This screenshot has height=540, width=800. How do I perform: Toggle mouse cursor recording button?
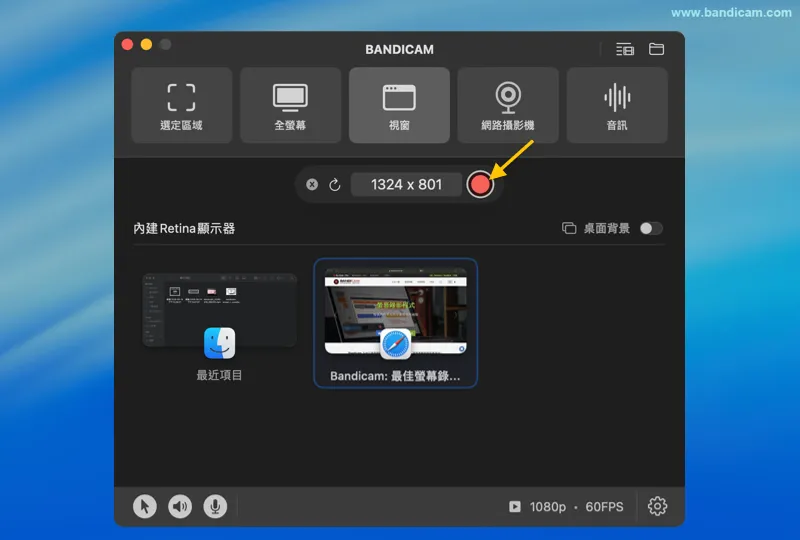click(x=145, y=506)
